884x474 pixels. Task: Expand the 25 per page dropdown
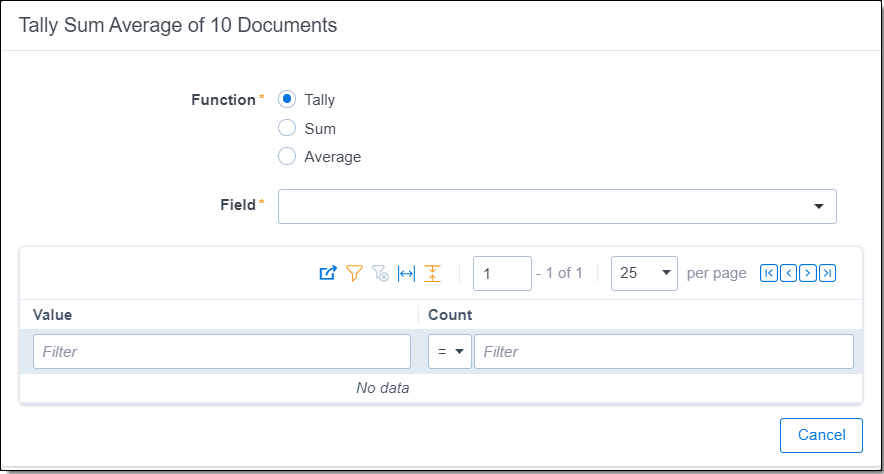tap(644, 273)
